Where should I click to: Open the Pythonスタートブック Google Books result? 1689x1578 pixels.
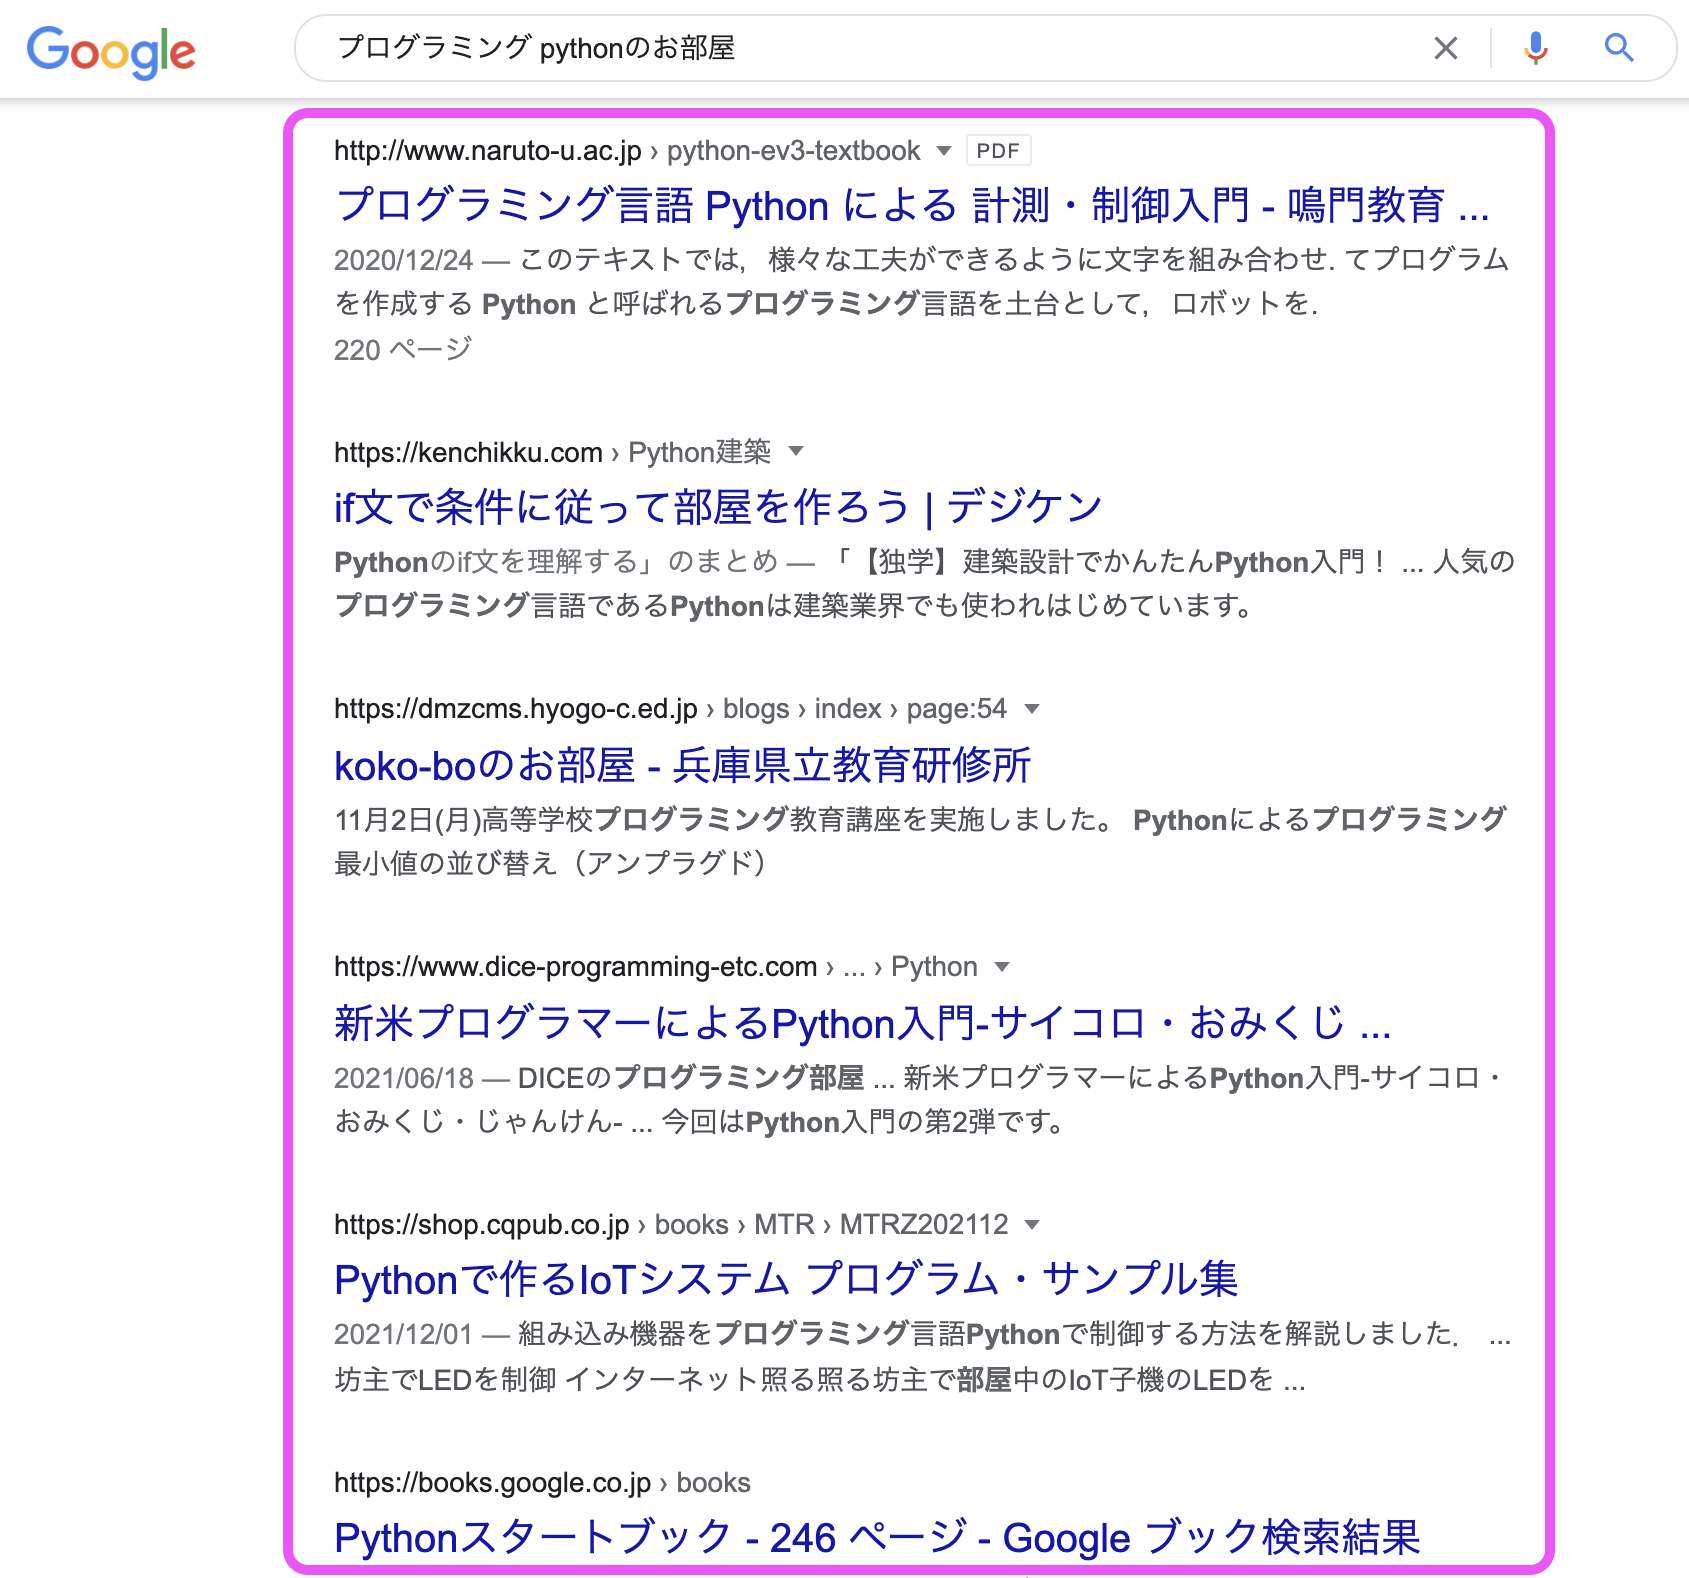point(879,1537)
